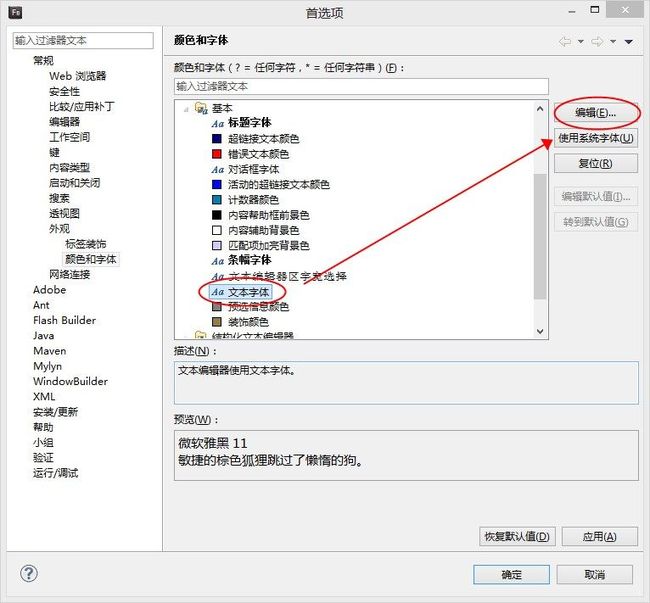
Task: Select the white 内容辅助背景色 swatch
Action: click(x=217, y=230)
